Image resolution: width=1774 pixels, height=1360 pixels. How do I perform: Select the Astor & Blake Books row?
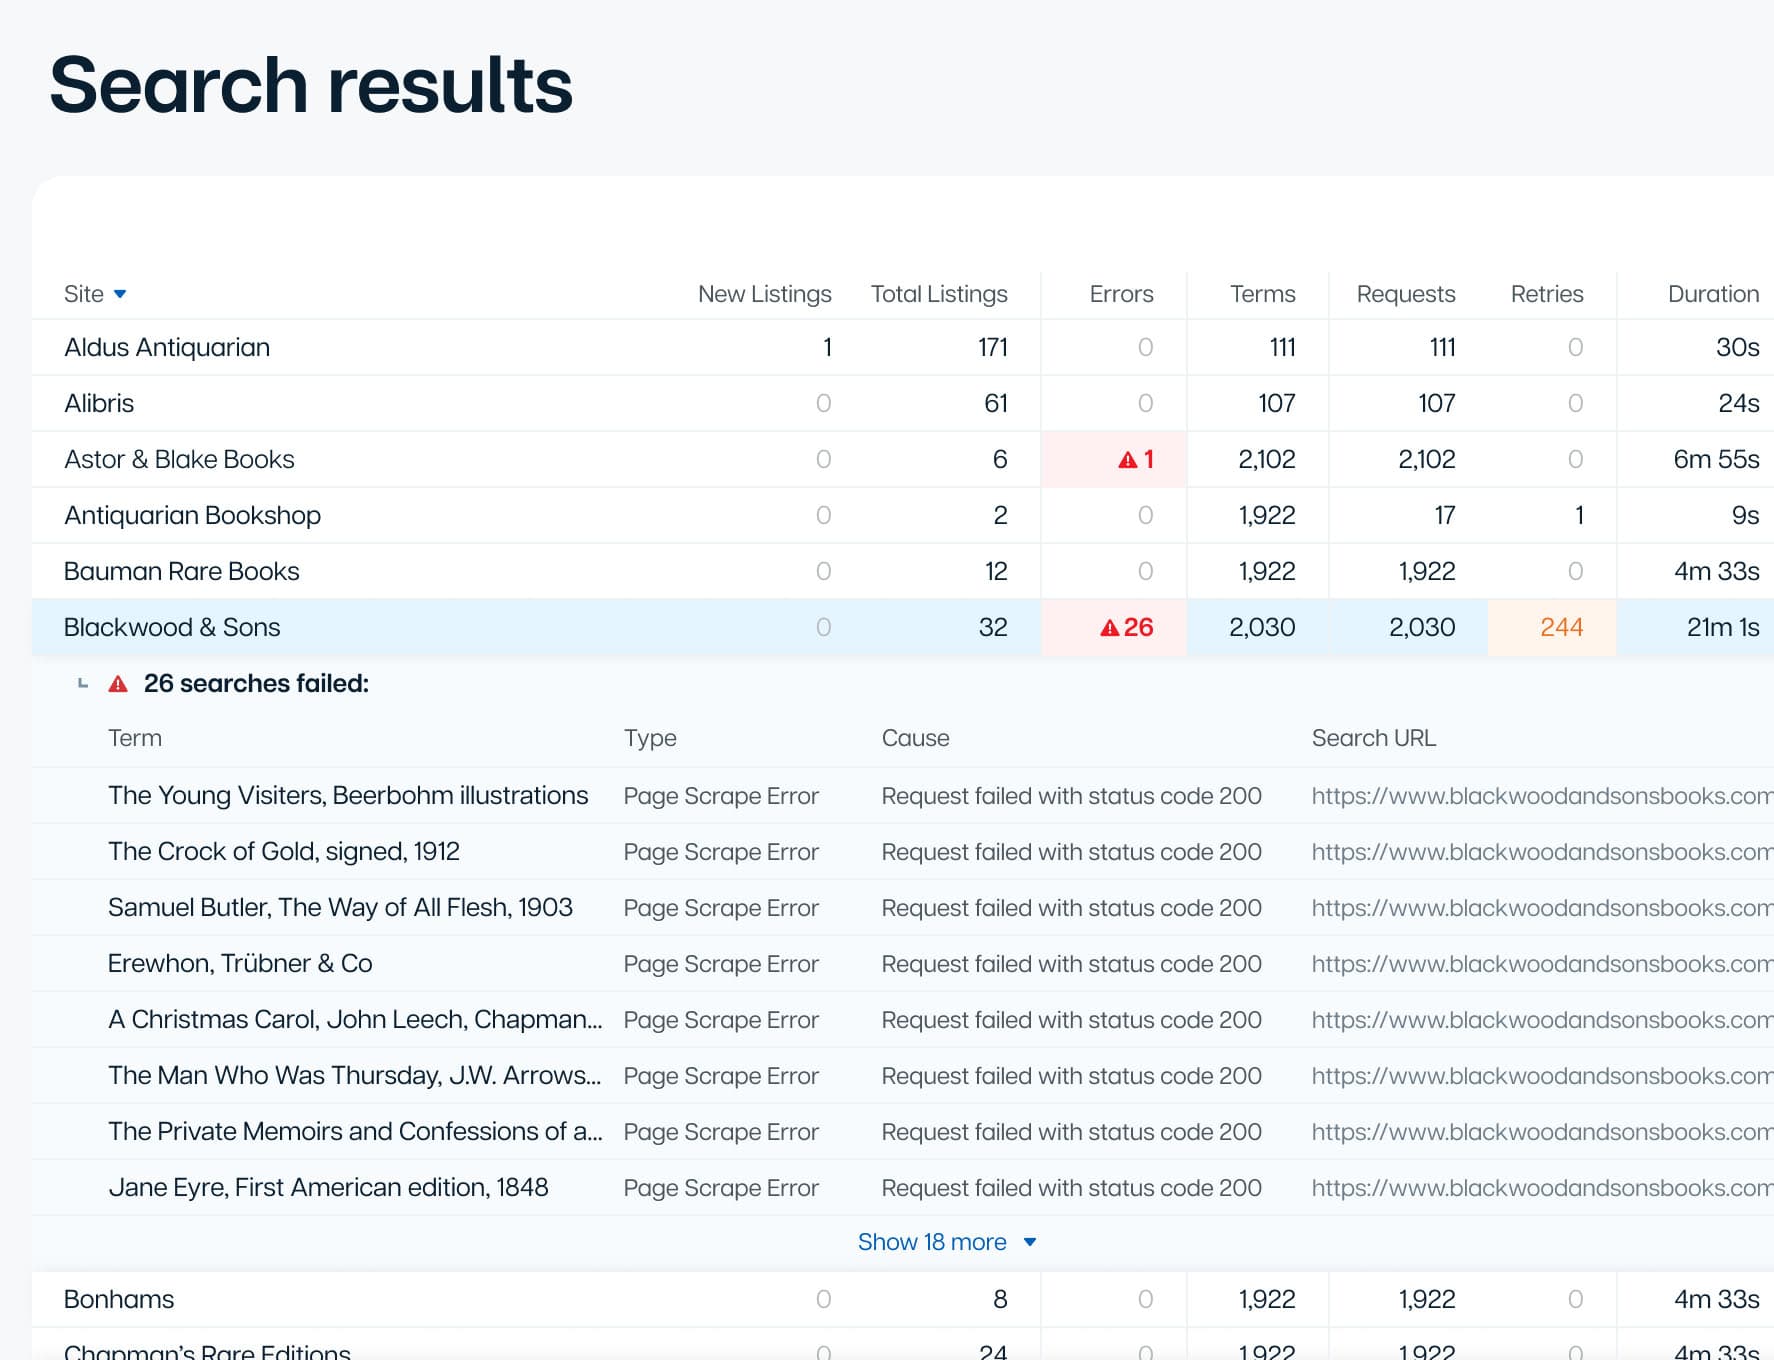pos(903,460)
